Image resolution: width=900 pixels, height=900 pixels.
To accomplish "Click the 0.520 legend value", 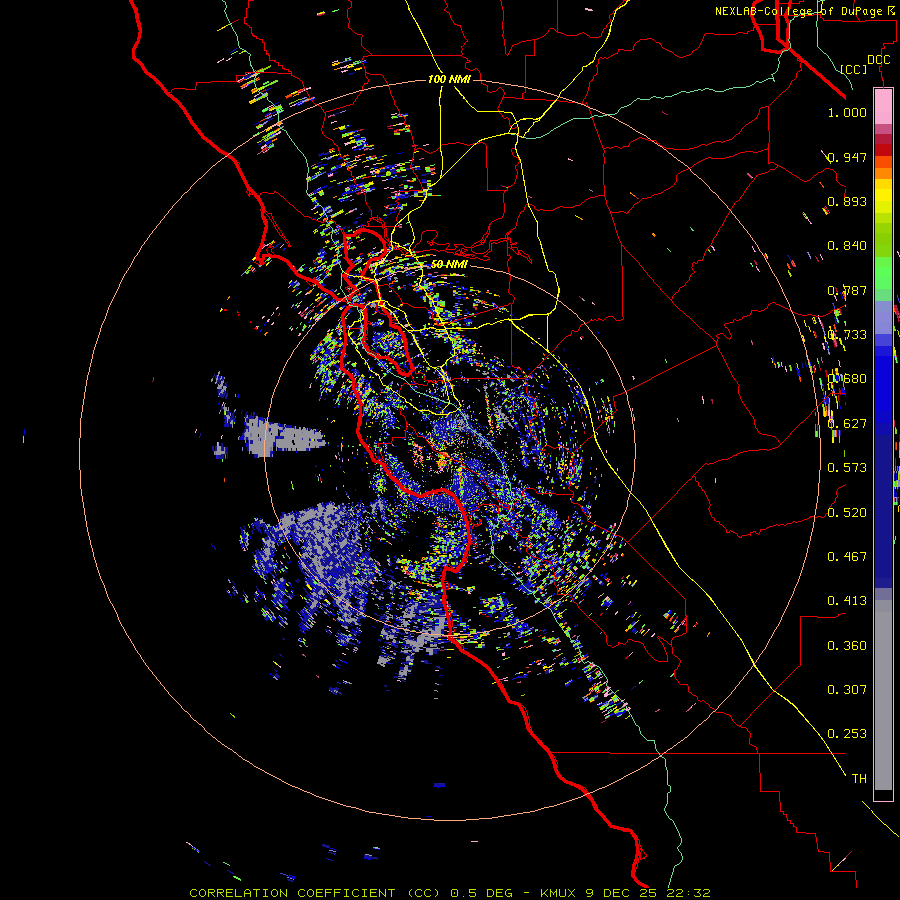I will (x=847, y=513).
